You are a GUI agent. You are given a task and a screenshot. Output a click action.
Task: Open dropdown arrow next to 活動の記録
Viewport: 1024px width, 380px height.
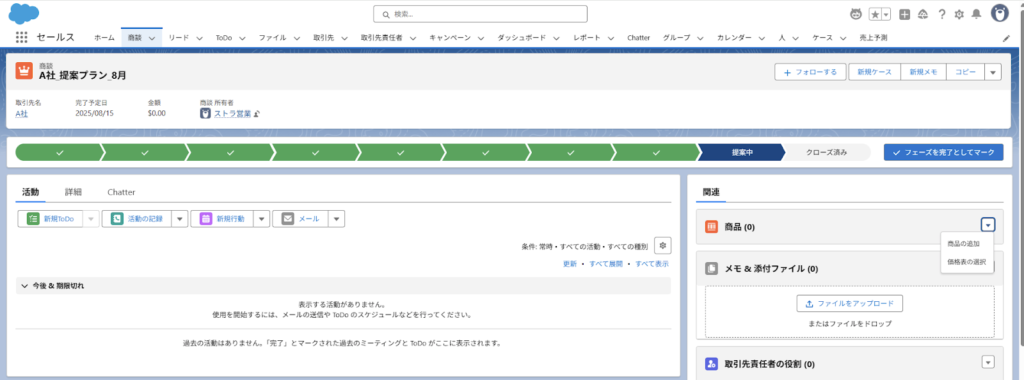(180, 219)
